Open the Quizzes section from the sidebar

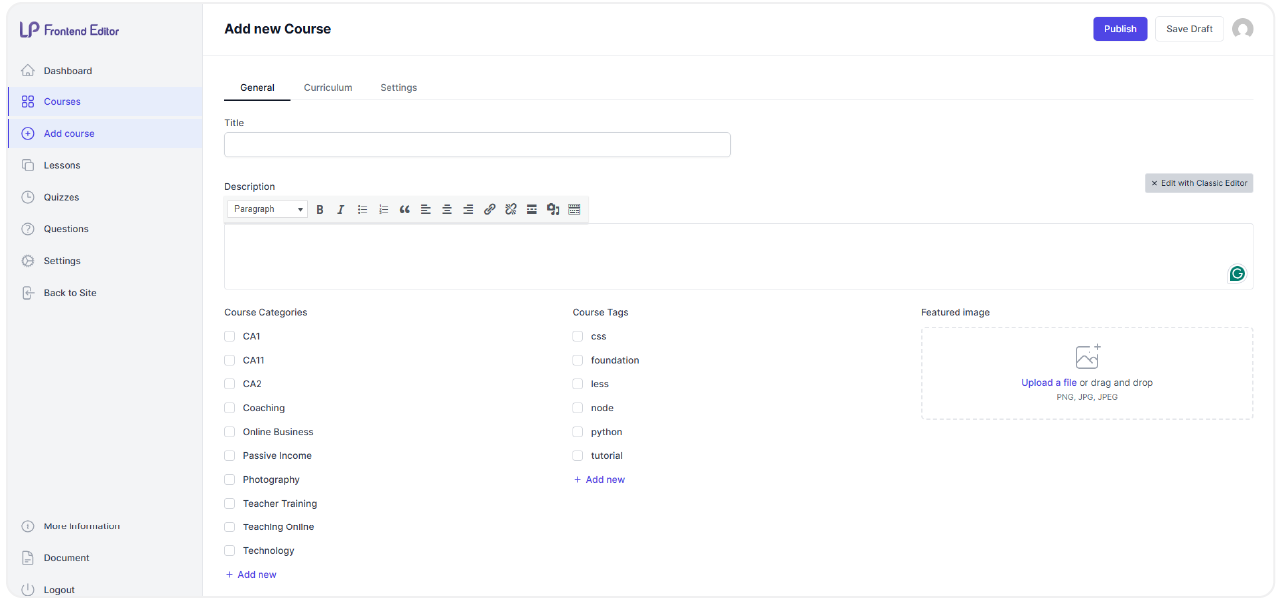[62, 196]
